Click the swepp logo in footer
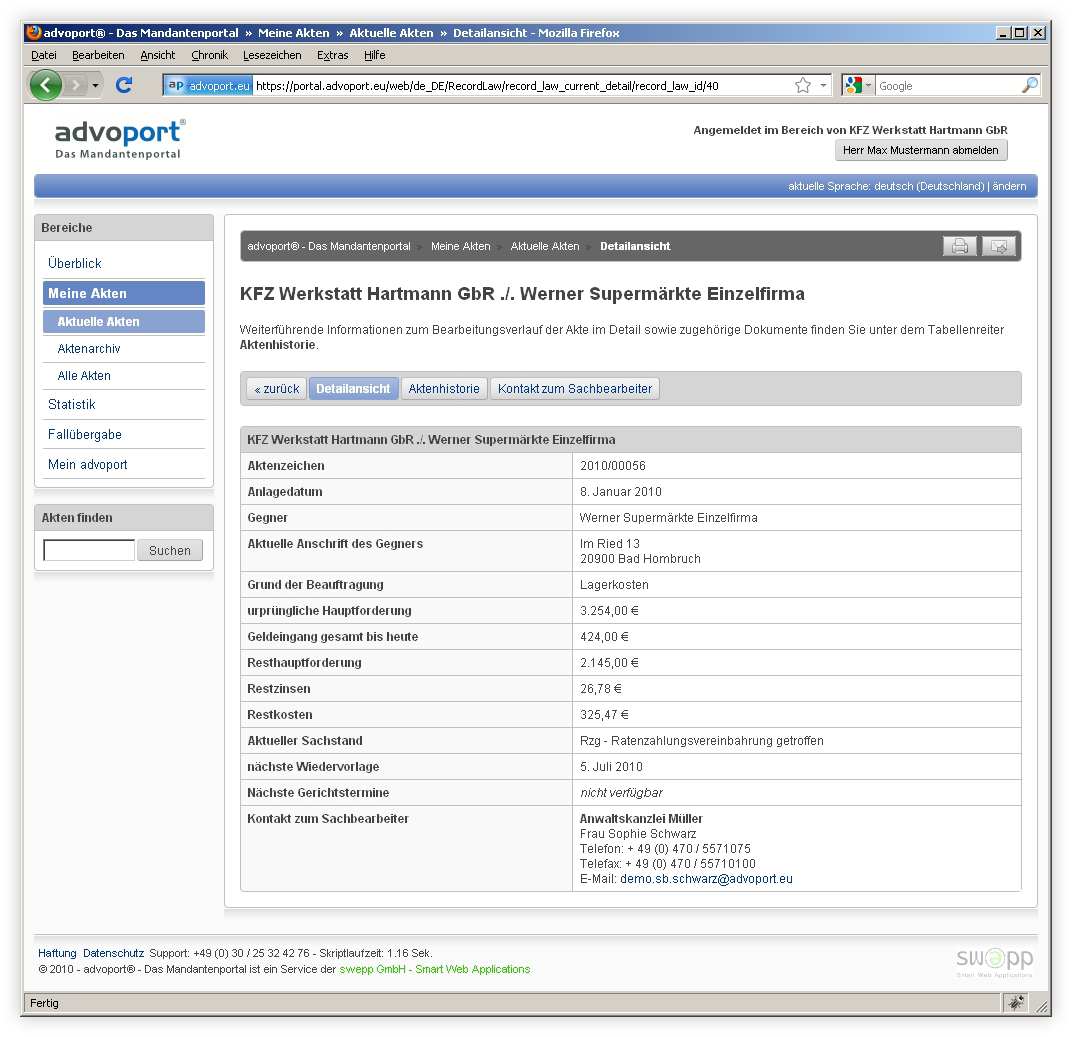Image resolution: width=1072 pixels, height=1037 pixels. [x=995, y=962]
